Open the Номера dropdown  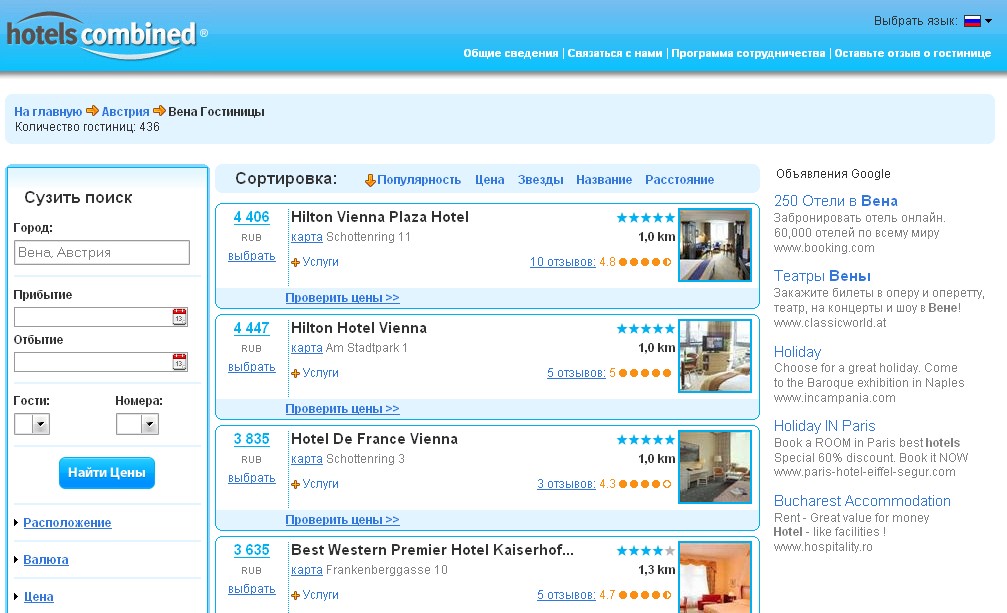click(x=137, y=424)
